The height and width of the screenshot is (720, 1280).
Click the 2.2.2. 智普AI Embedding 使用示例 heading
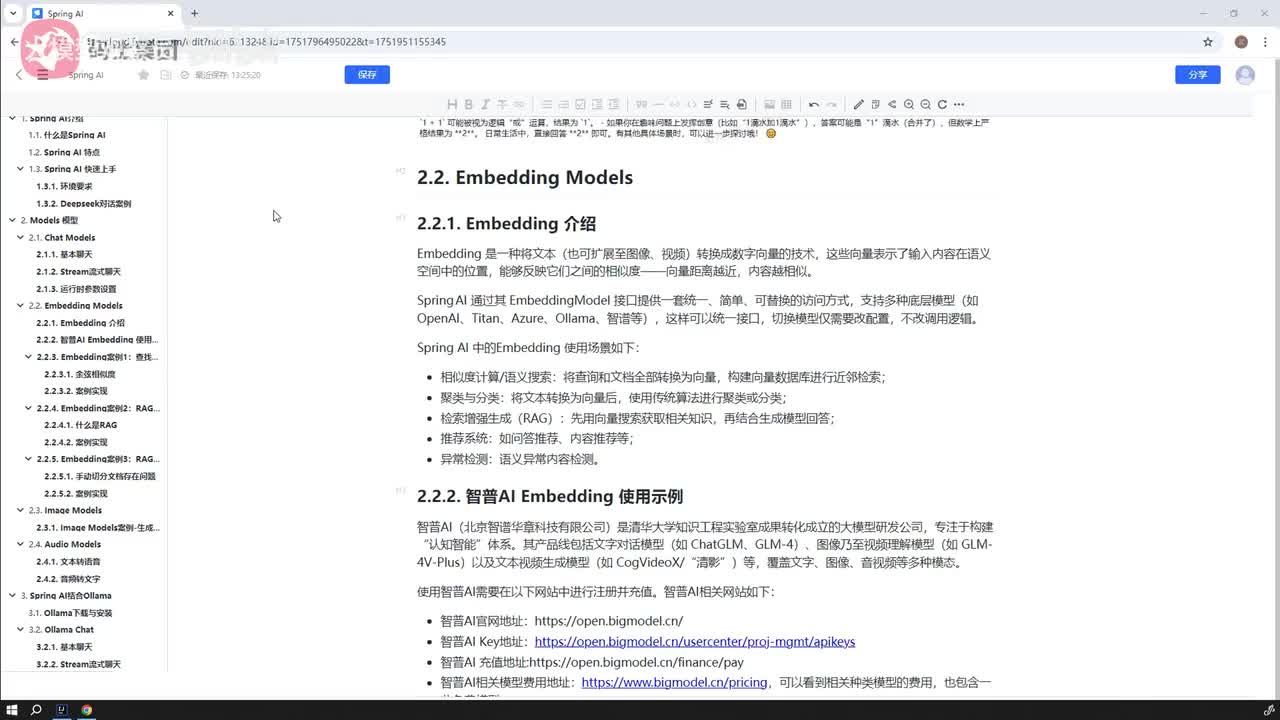pyautogui.click(x=550, y=496)
